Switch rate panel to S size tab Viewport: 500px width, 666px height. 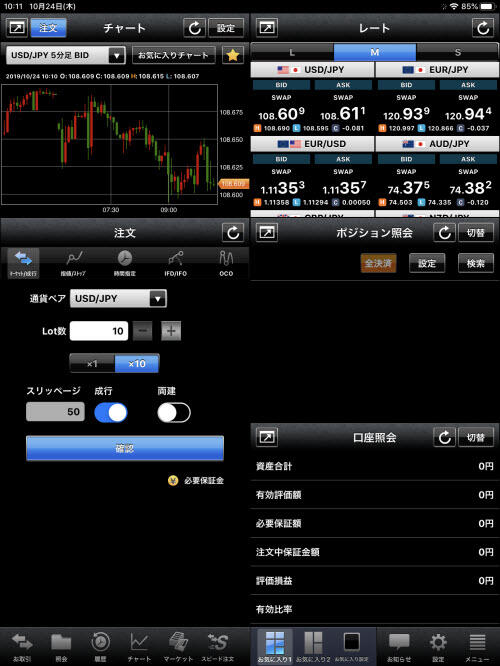457,52
